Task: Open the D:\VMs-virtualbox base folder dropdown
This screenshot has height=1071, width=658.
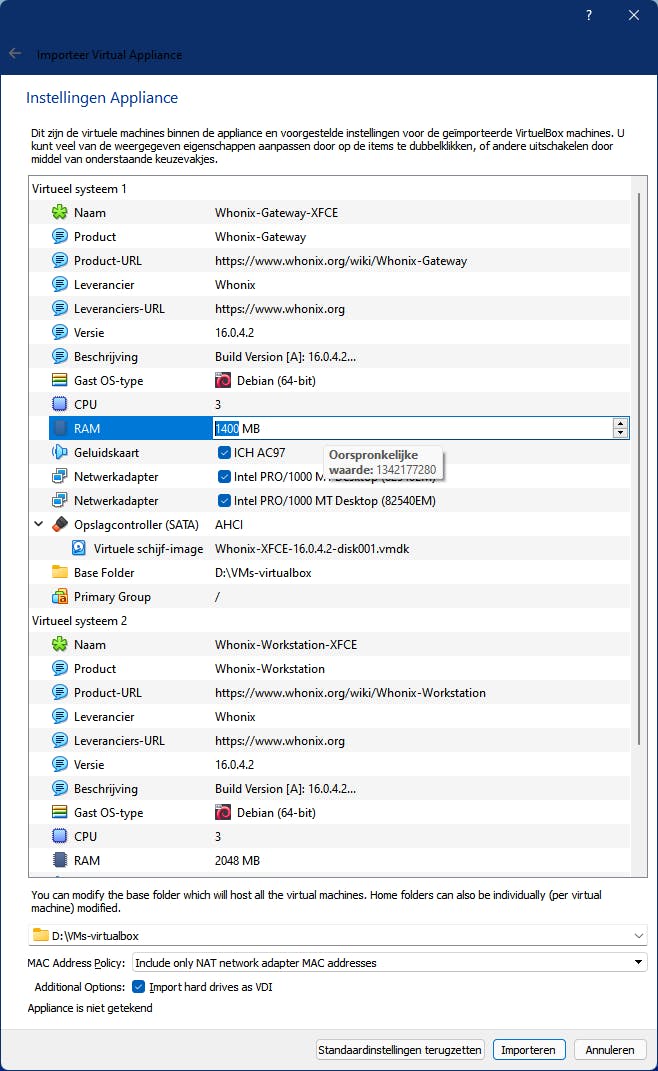Action: coord(638,935)
